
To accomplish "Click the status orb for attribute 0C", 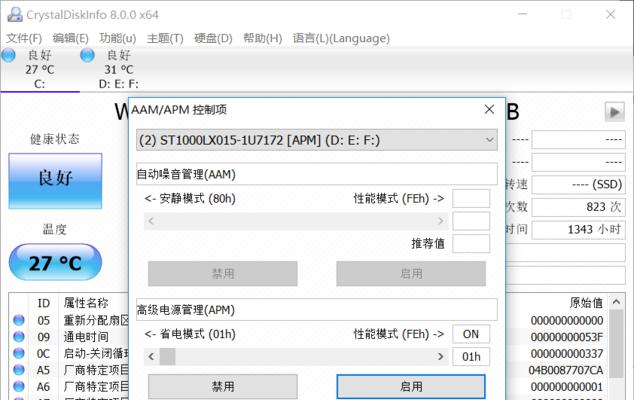I will (x=19, y=353).
